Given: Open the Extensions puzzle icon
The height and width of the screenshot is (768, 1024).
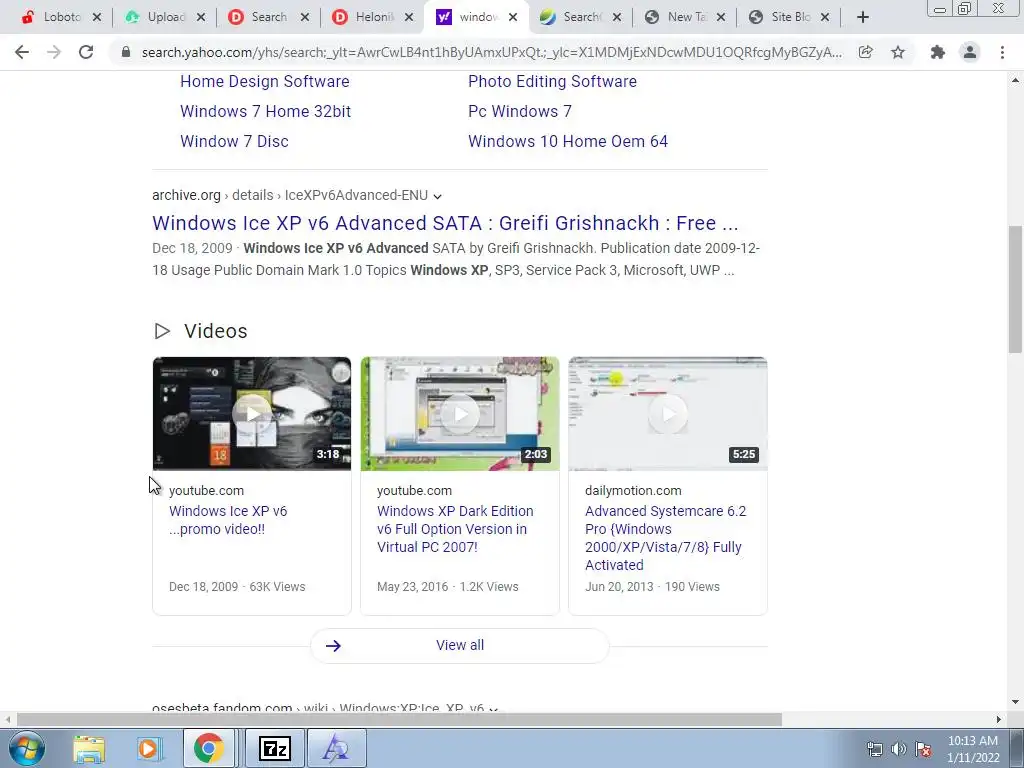Looking at the screenshot, I should click(938, 52).
